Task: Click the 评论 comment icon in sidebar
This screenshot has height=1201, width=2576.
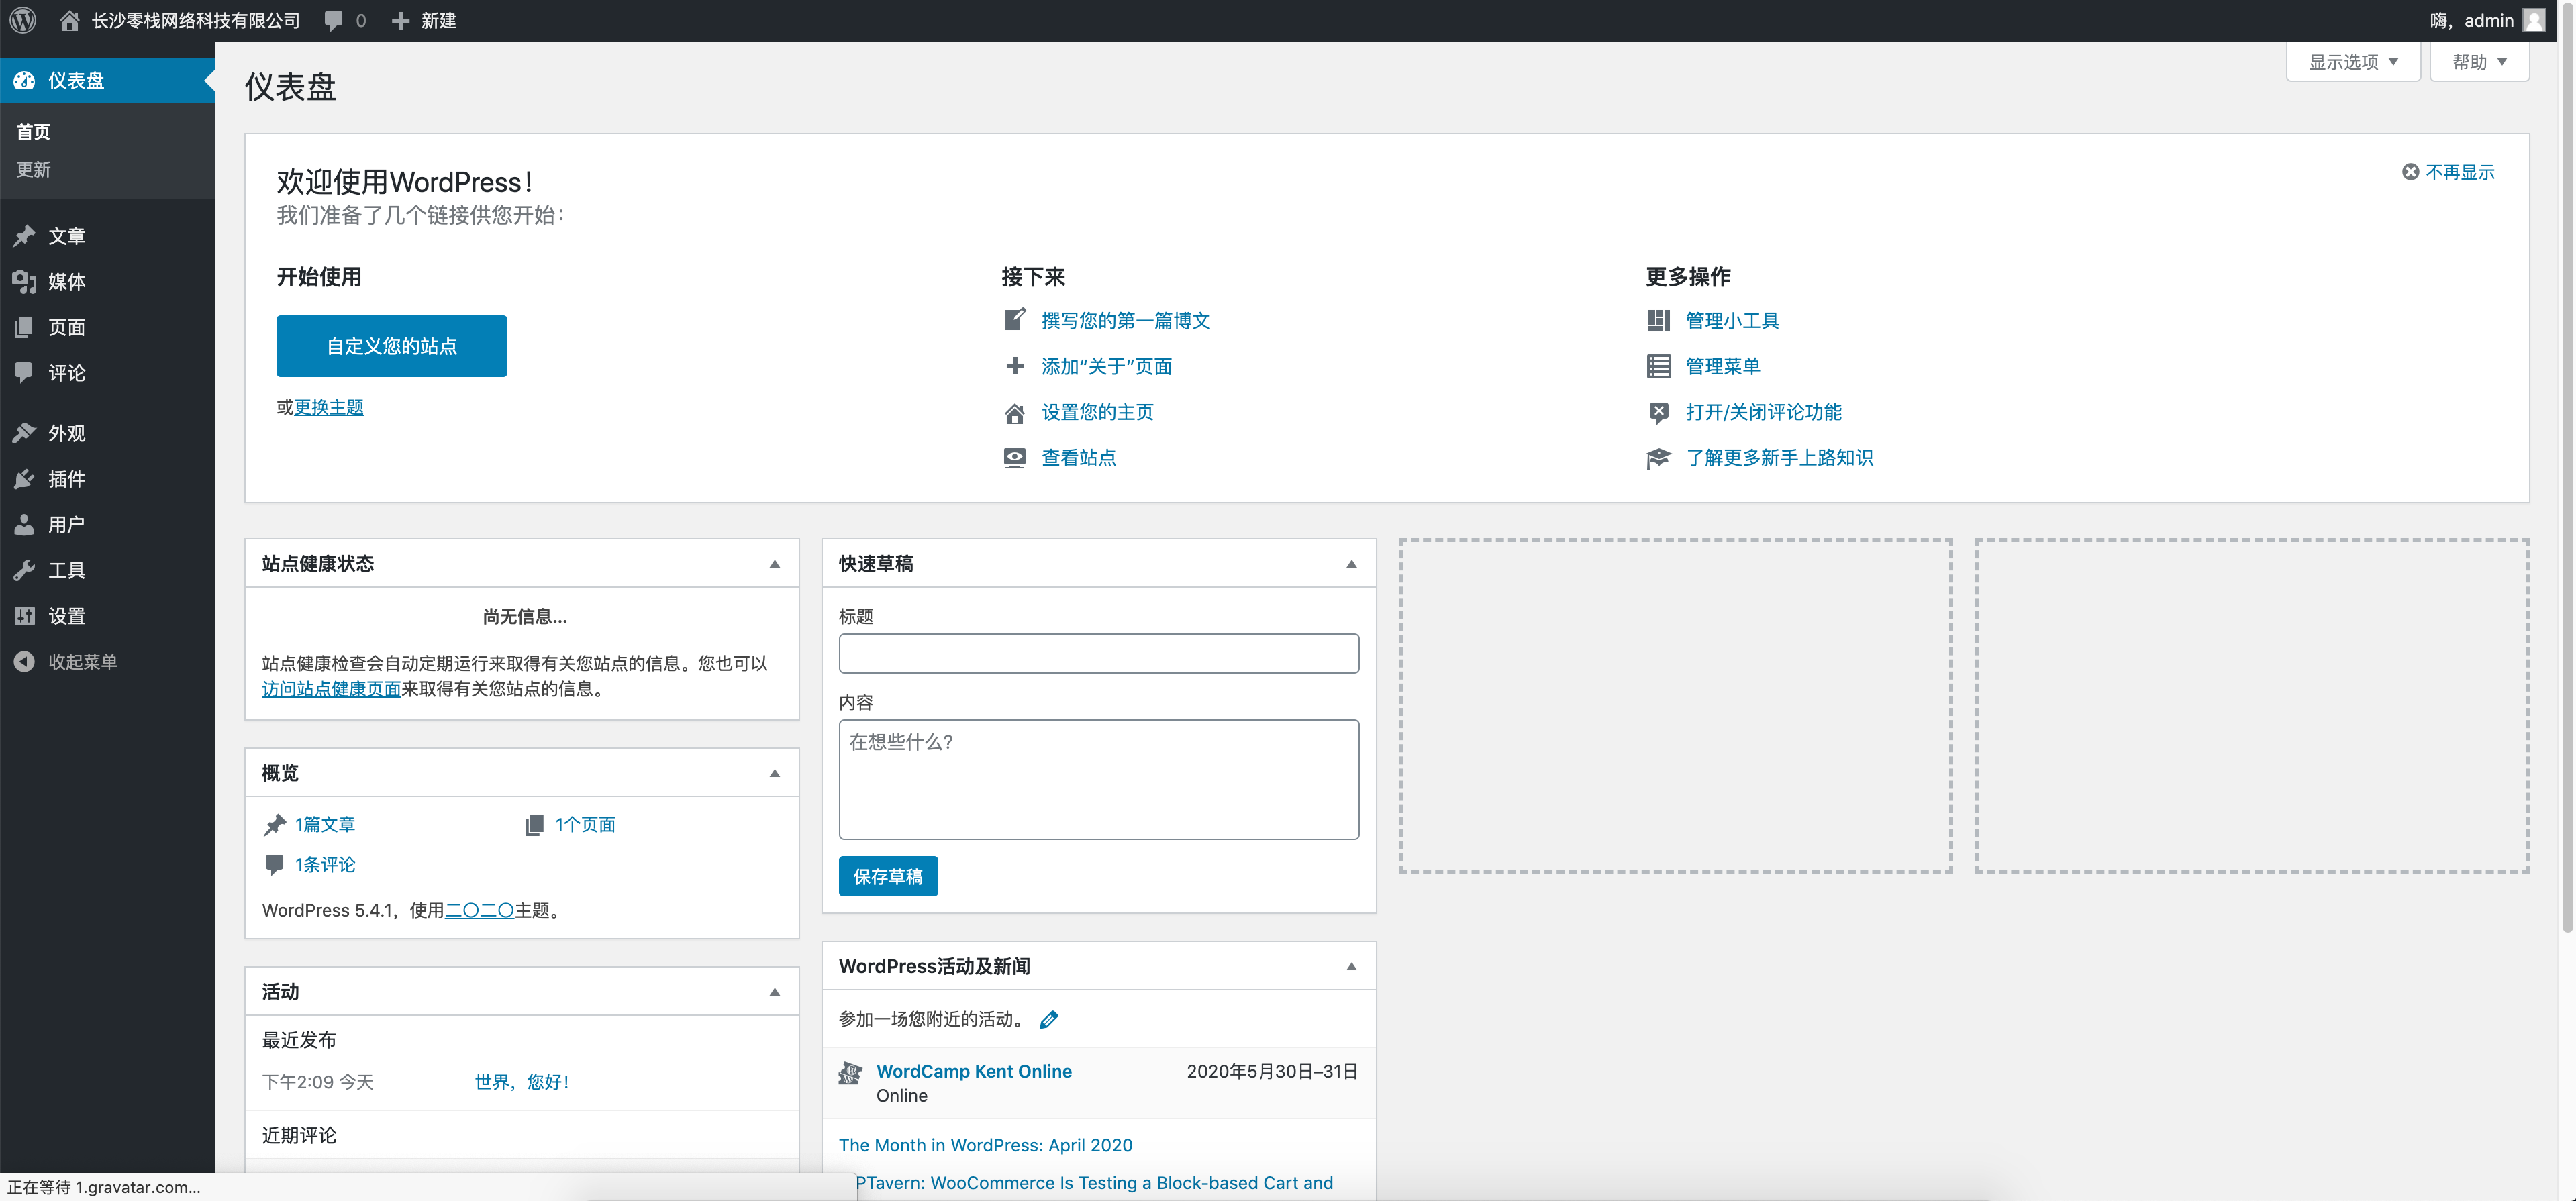Action: (24, 373)
